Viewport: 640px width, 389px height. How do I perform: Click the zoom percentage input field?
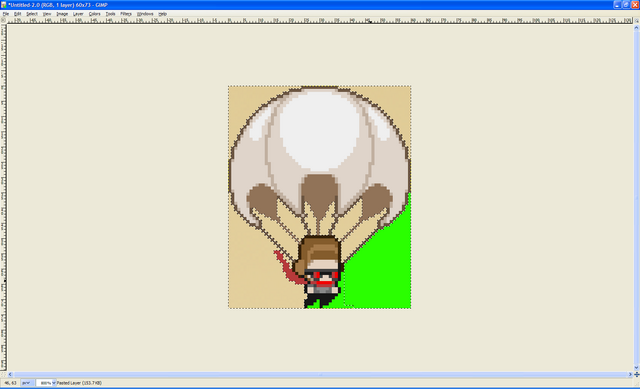(x=44, y=383)
